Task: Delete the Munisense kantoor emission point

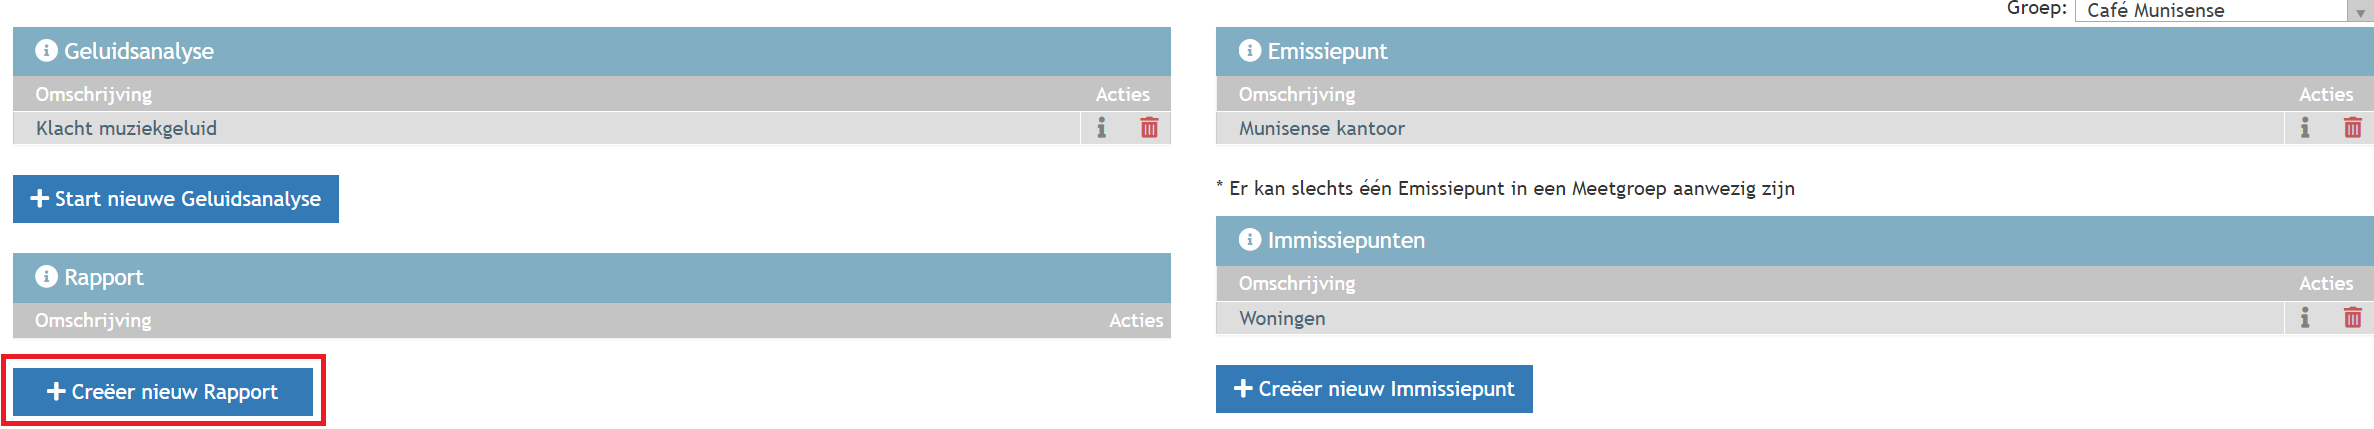Action: click(2352, 128)
